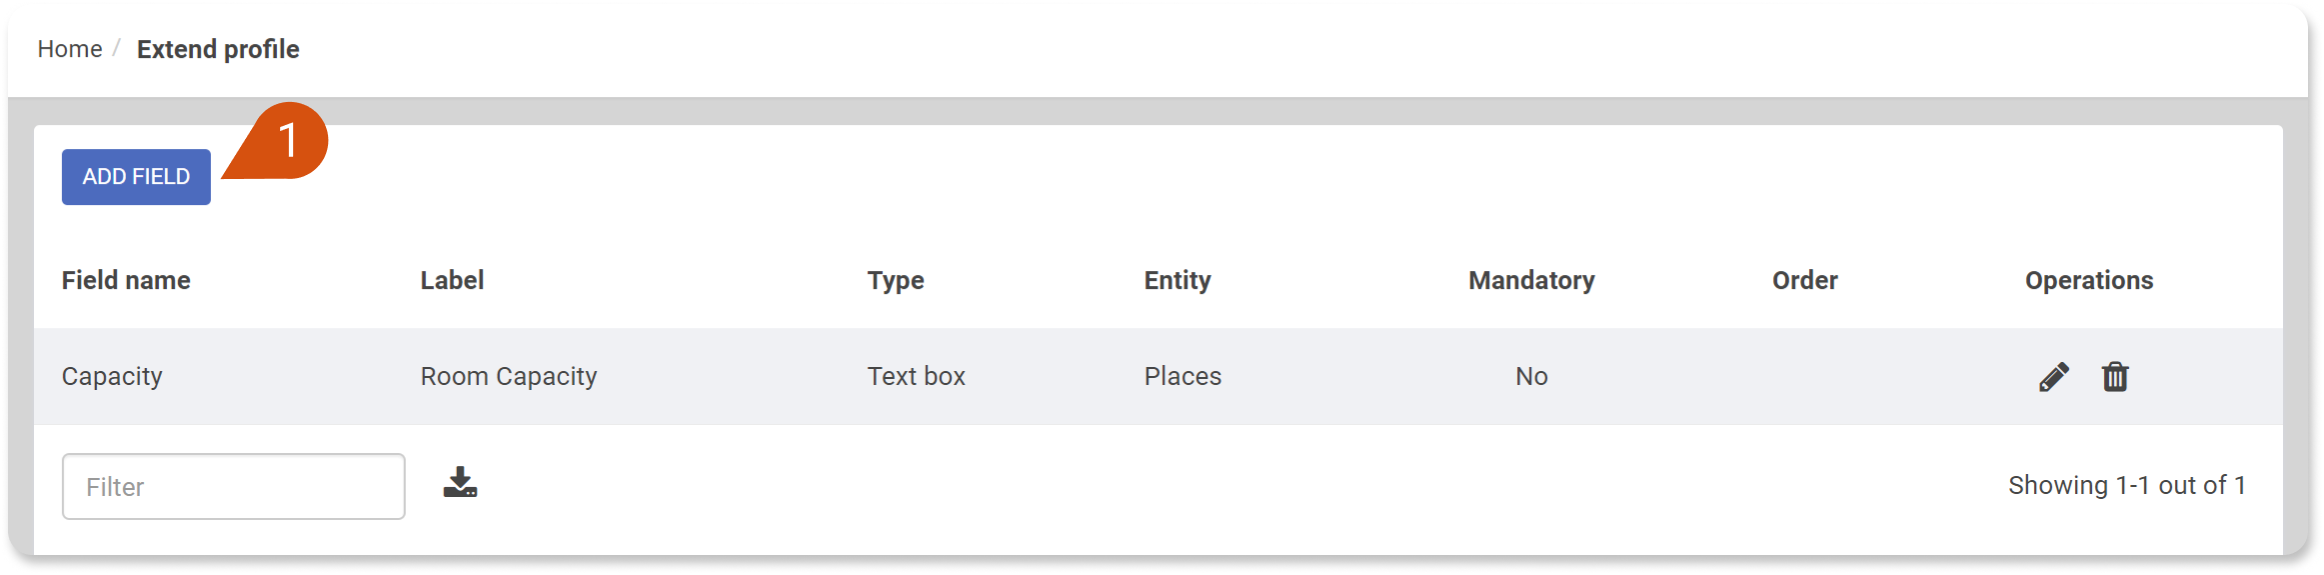The height and width of the screenshot is (575, 2324).
Task: Sort by the Type column header
Action: pos(896,281)
